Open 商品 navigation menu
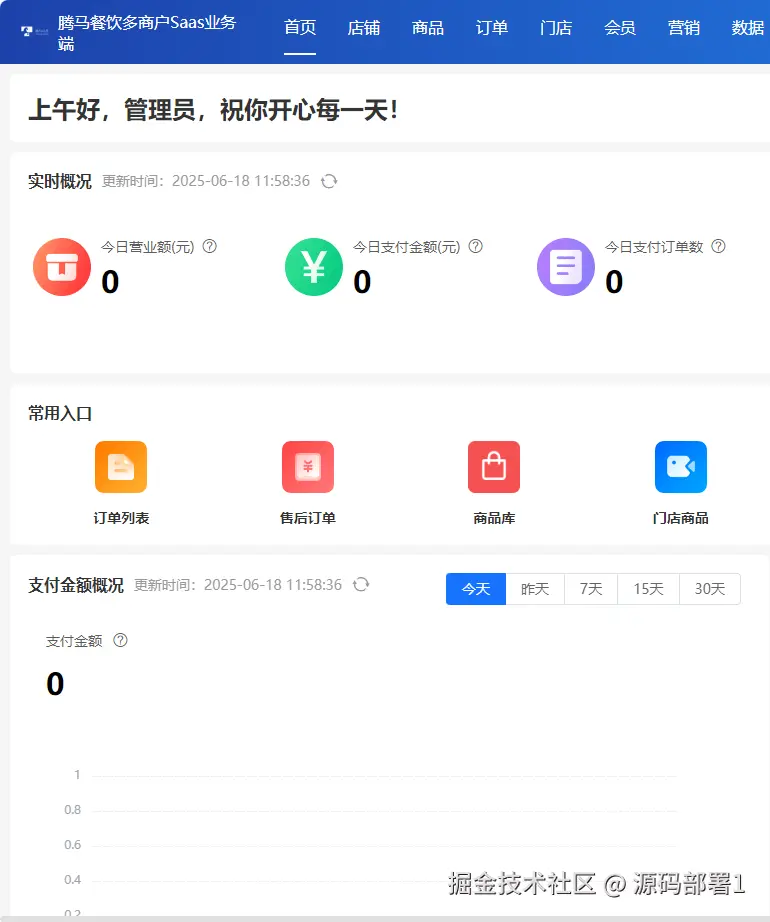This screenshot has height=922, width=770. (428, 28)
